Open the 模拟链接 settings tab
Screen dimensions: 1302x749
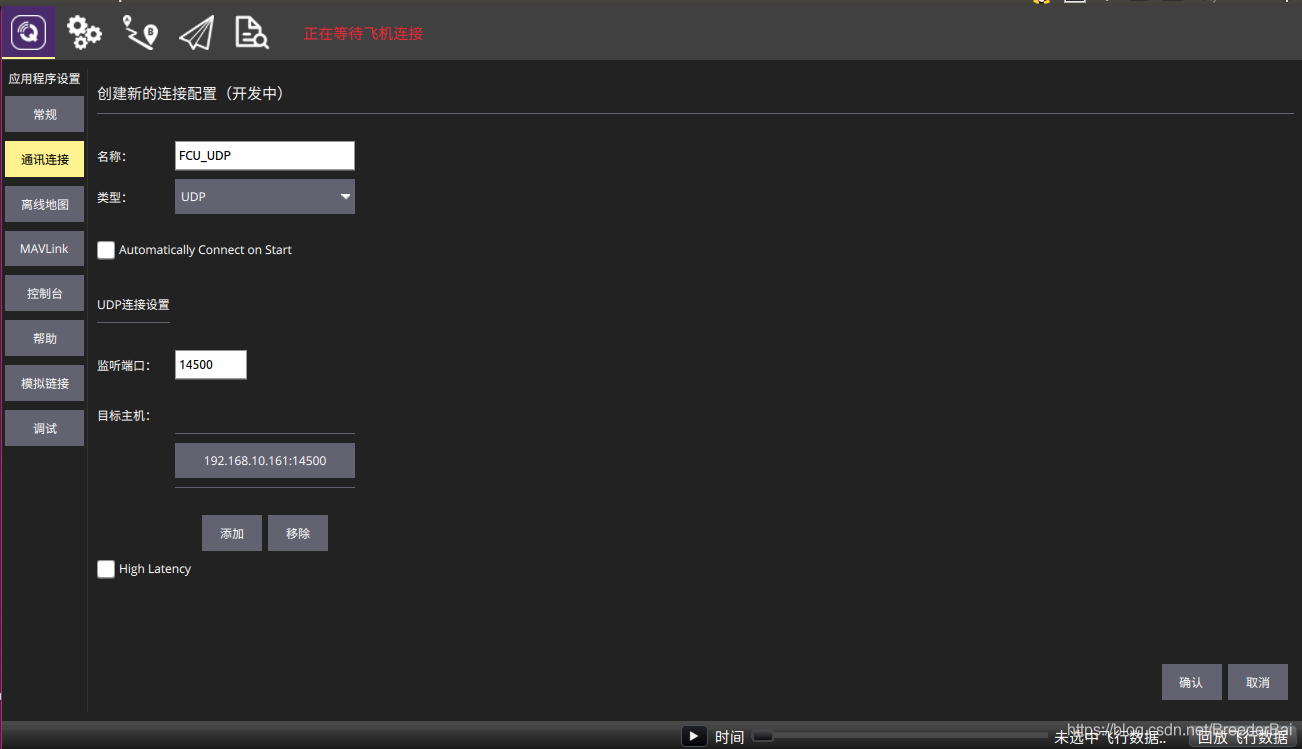pos(44,383)
